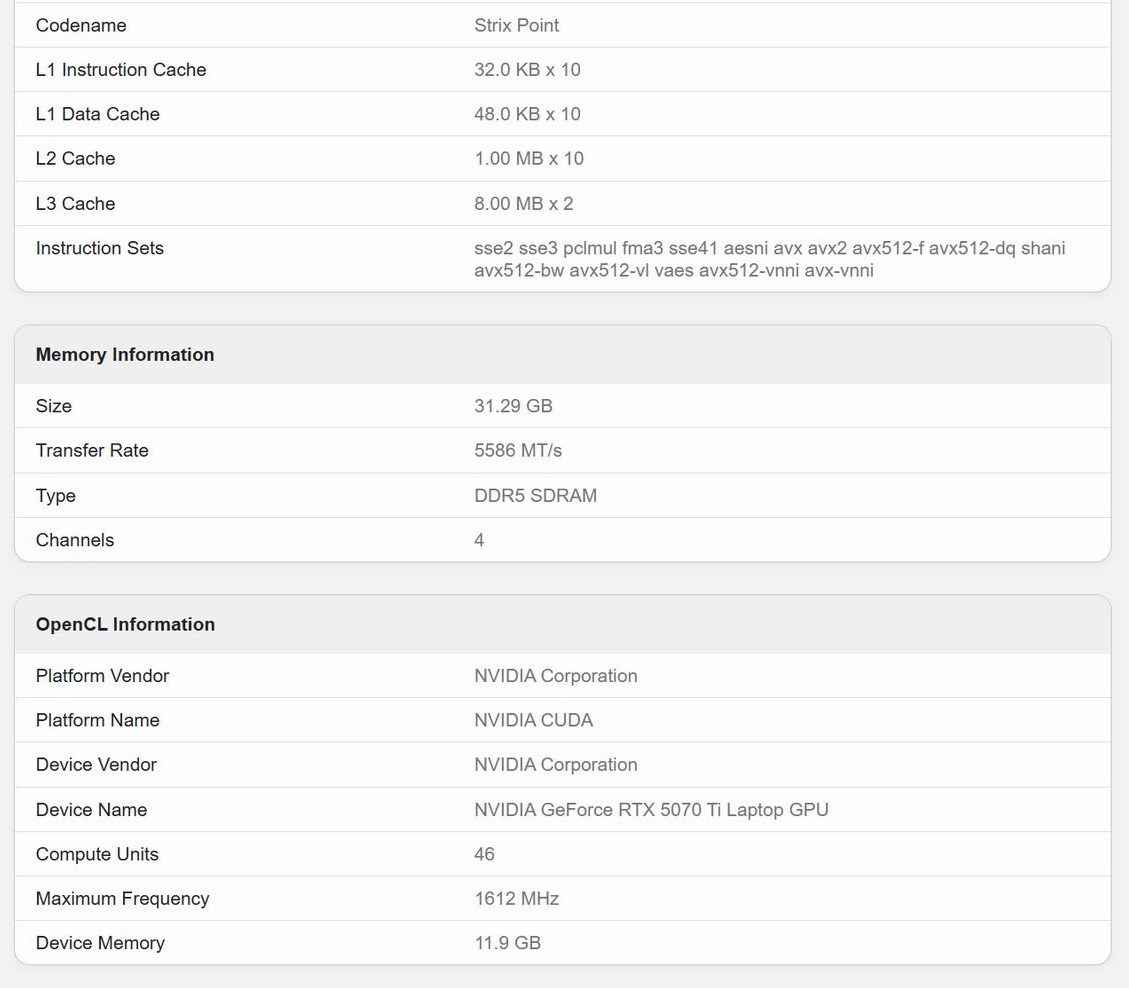Click Platform Vendor's NVIDIA Corporation value
Screen dimensions: 1129x988
coord(555,675)
